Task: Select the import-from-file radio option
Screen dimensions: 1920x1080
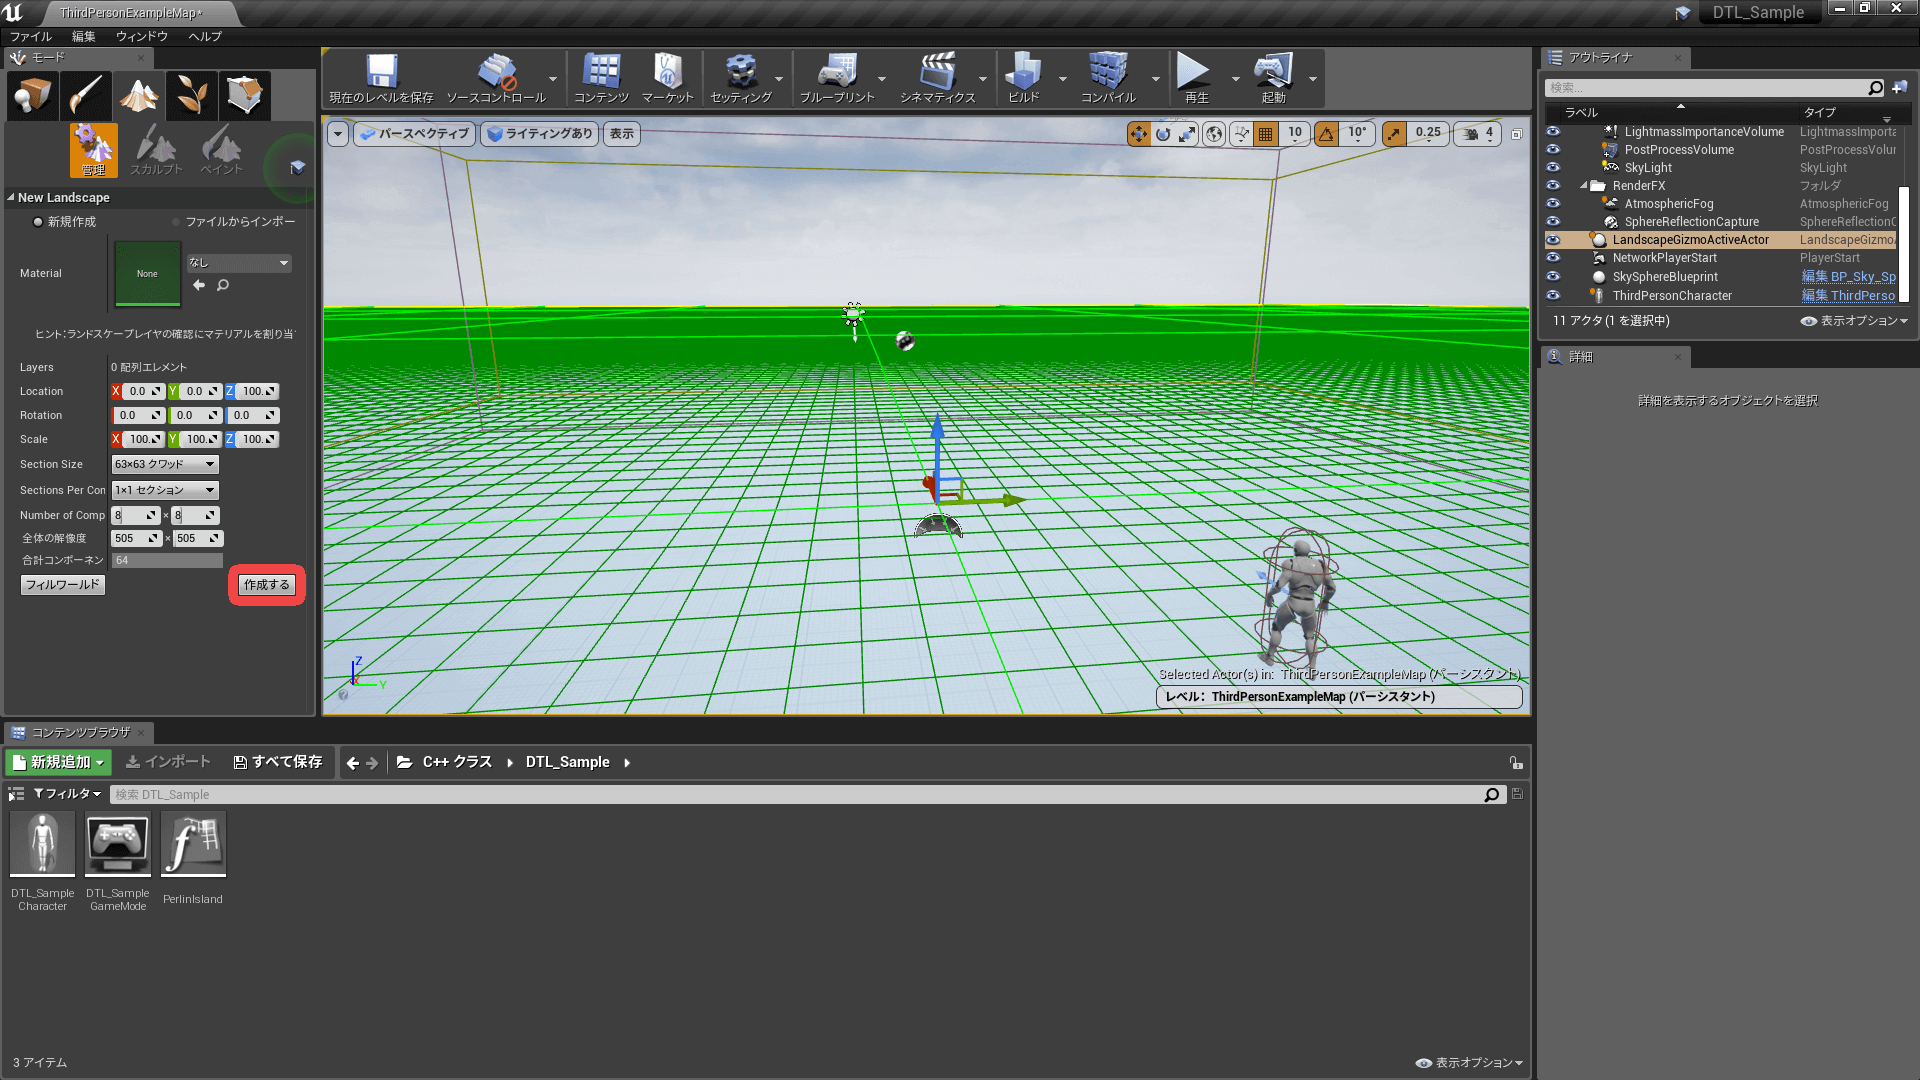Action: click(176, 222)
